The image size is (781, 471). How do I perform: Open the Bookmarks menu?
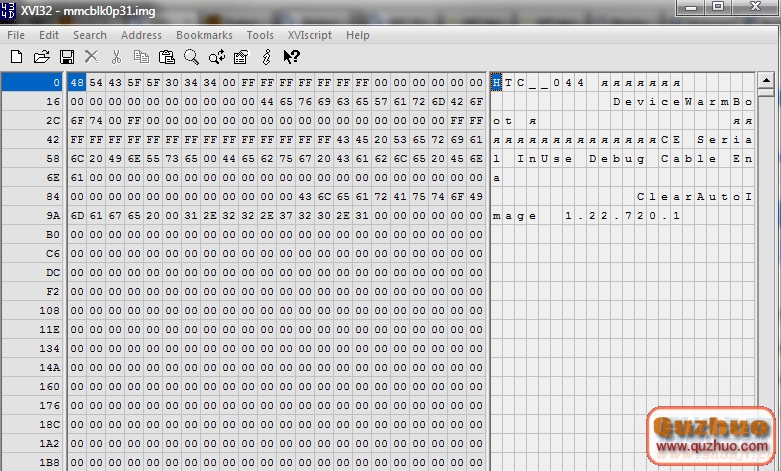tap(204, 35)
